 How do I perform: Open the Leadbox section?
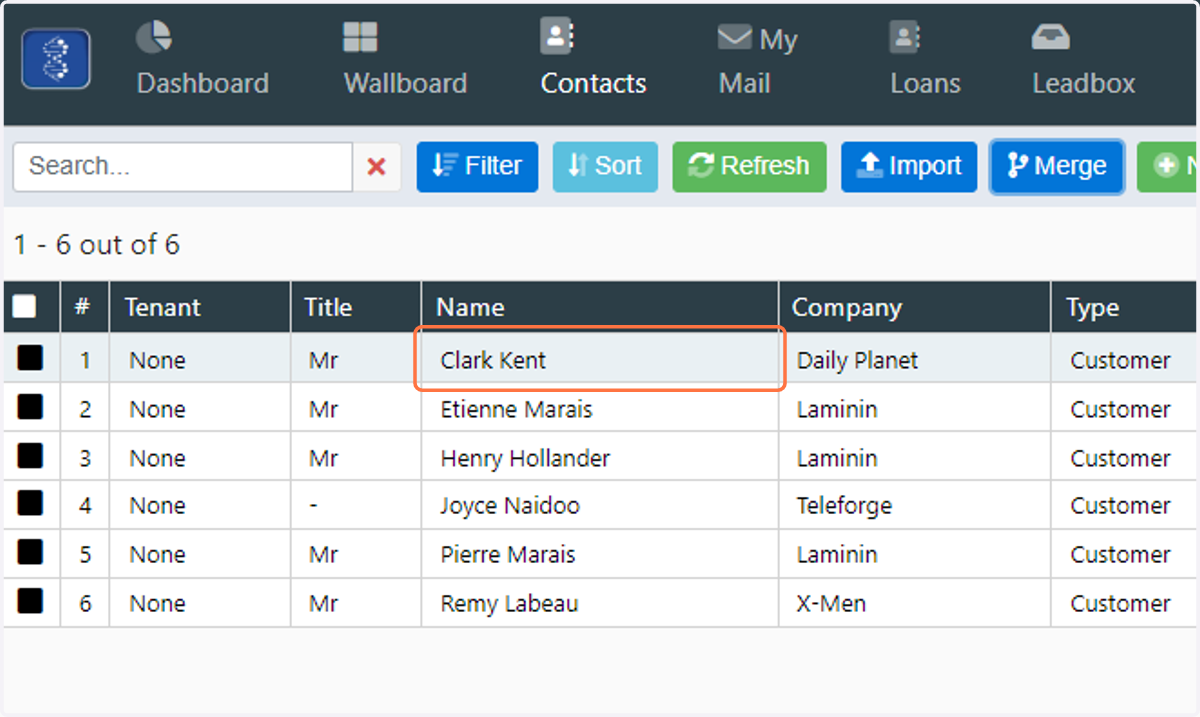click(x=1083, y=62)
